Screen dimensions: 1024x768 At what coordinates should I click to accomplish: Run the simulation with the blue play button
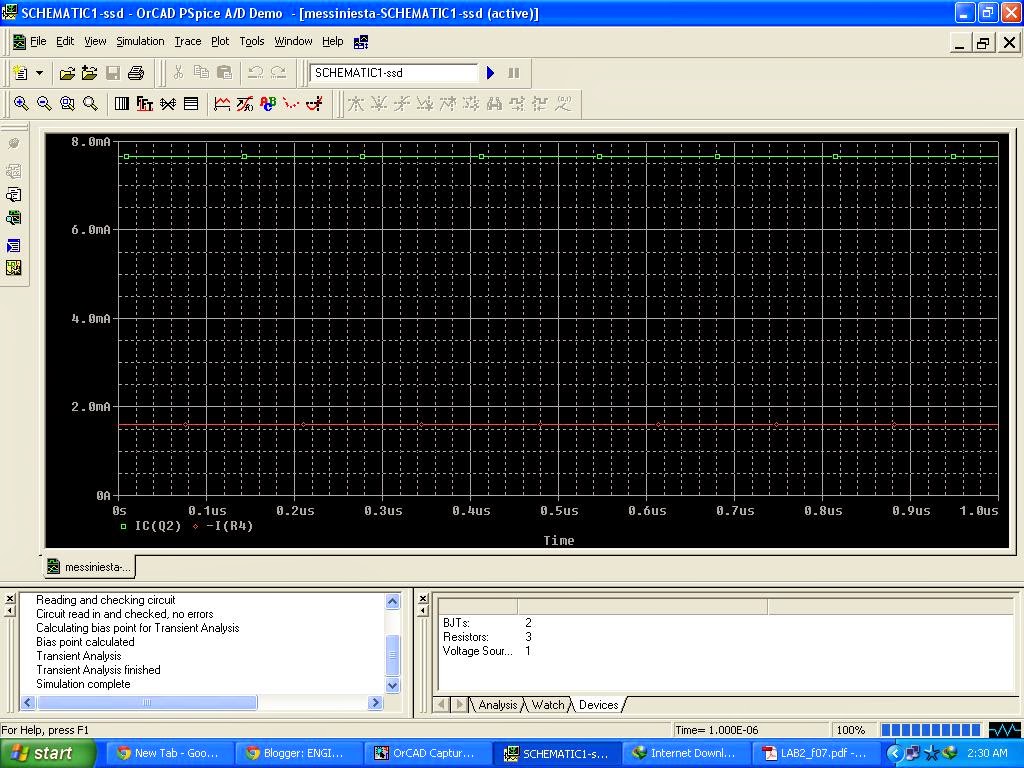pyautogui.click(x=490, y=72)
